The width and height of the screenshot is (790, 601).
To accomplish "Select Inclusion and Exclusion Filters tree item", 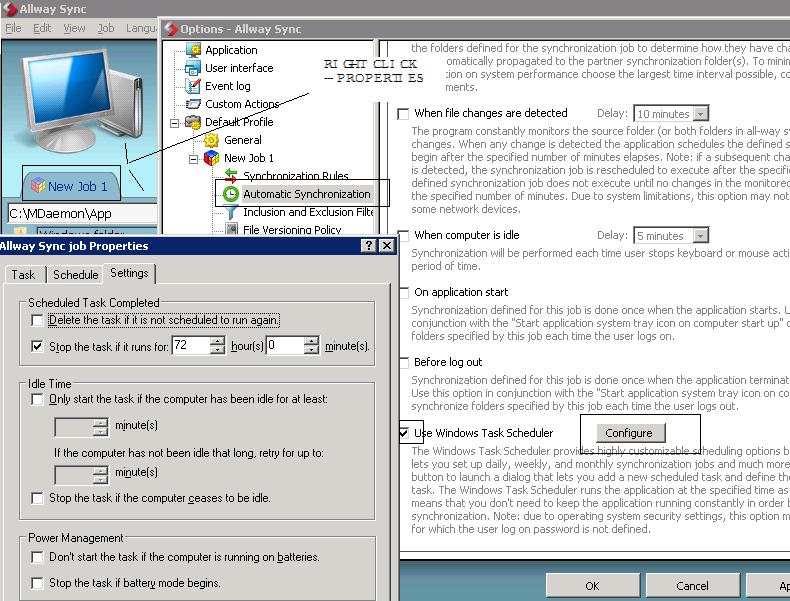I will point(308,212).
